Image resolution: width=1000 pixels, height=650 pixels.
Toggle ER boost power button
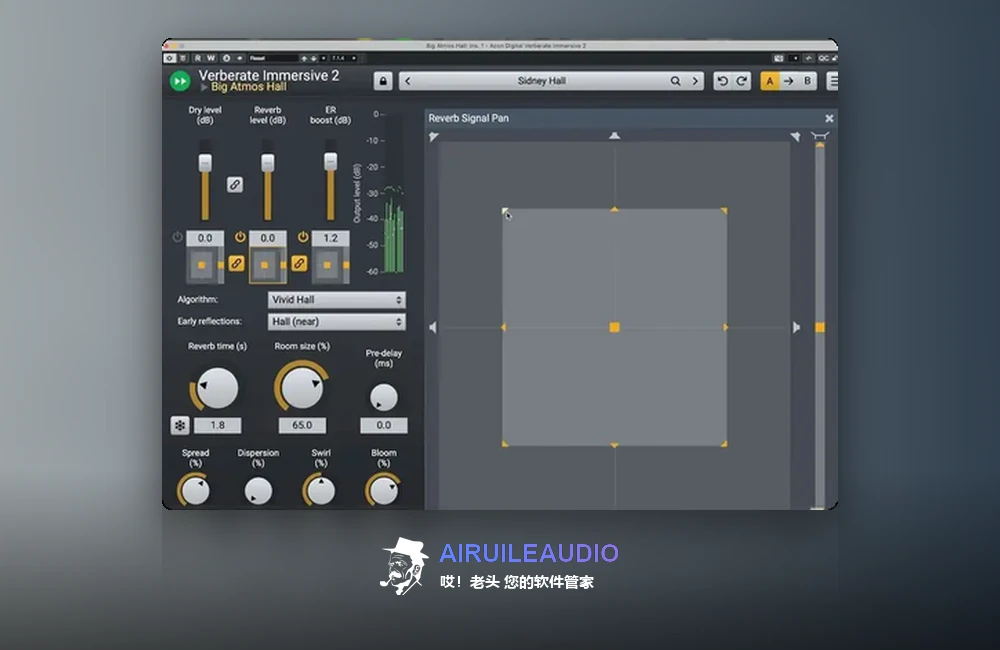pyautogui.click(x=303, y=237)
